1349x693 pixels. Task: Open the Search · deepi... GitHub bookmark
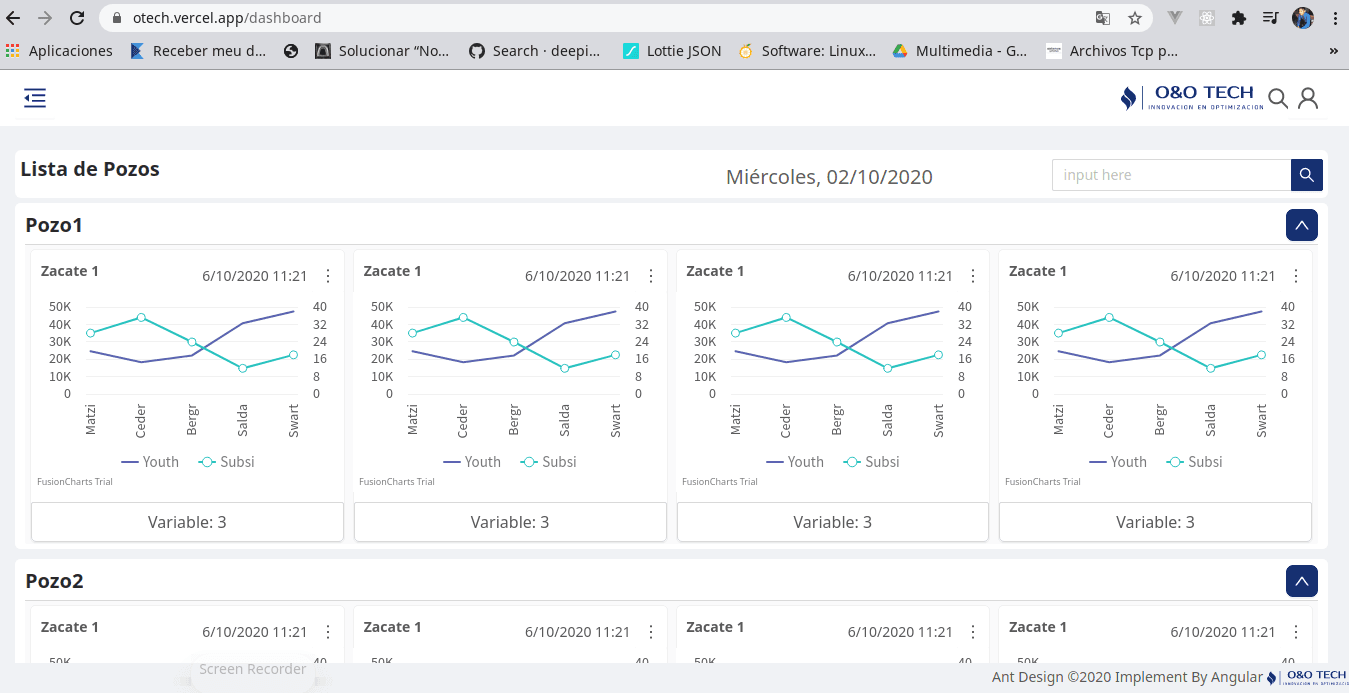point(535,51)
